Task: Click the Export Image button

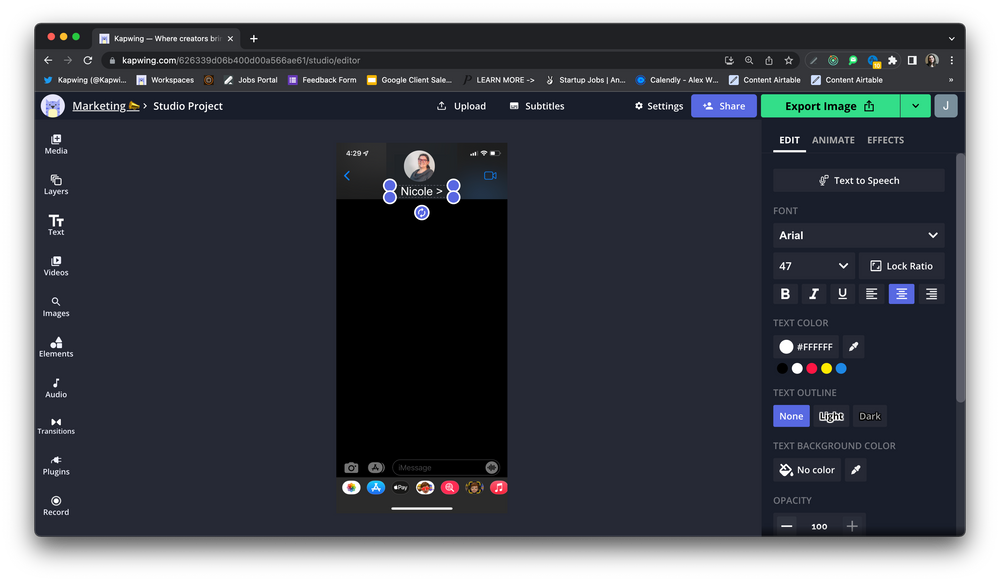Action: coord(829,106)
